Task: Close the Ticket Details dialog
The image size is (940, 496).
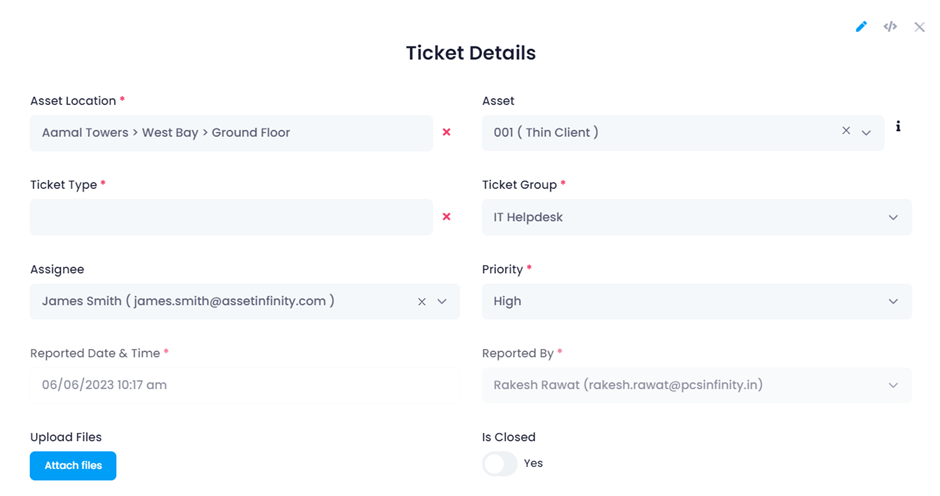Action: (x=920, y=27)
